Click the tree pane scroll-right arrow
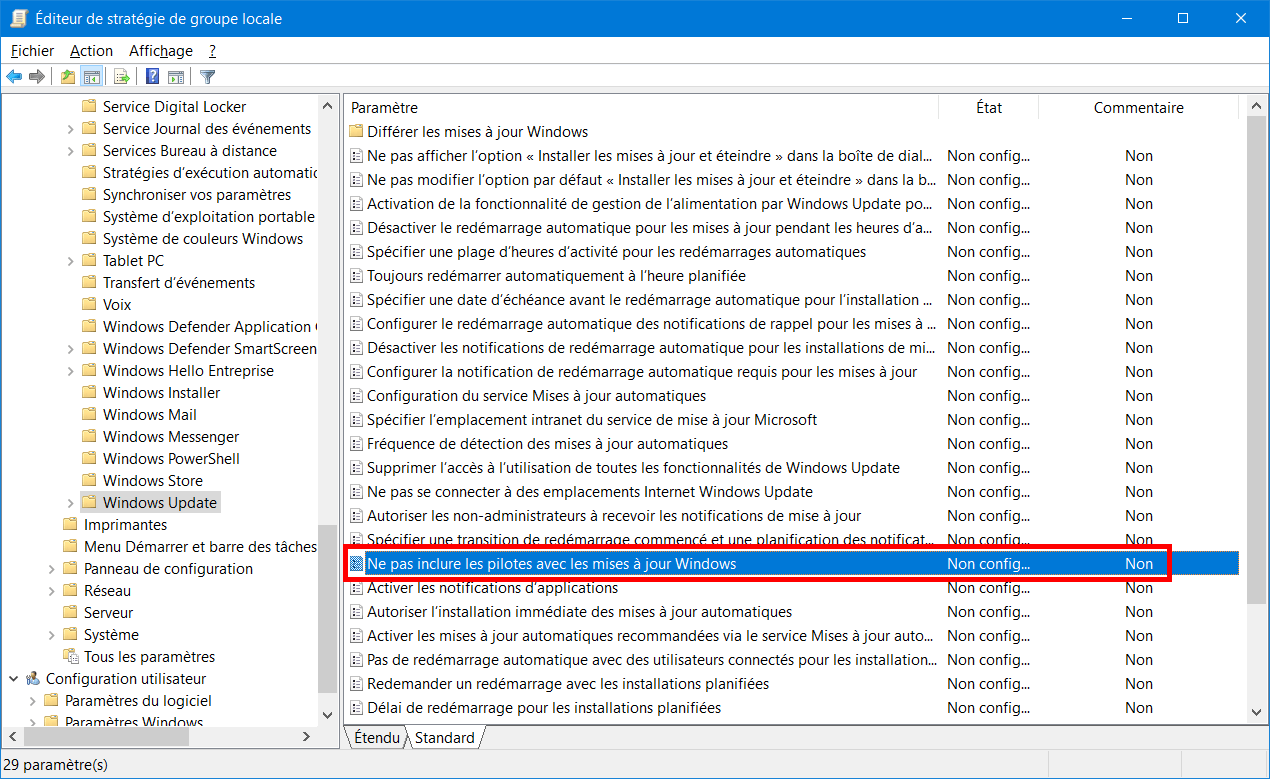This screenshot has height=779, width=1270. [307, 737]
